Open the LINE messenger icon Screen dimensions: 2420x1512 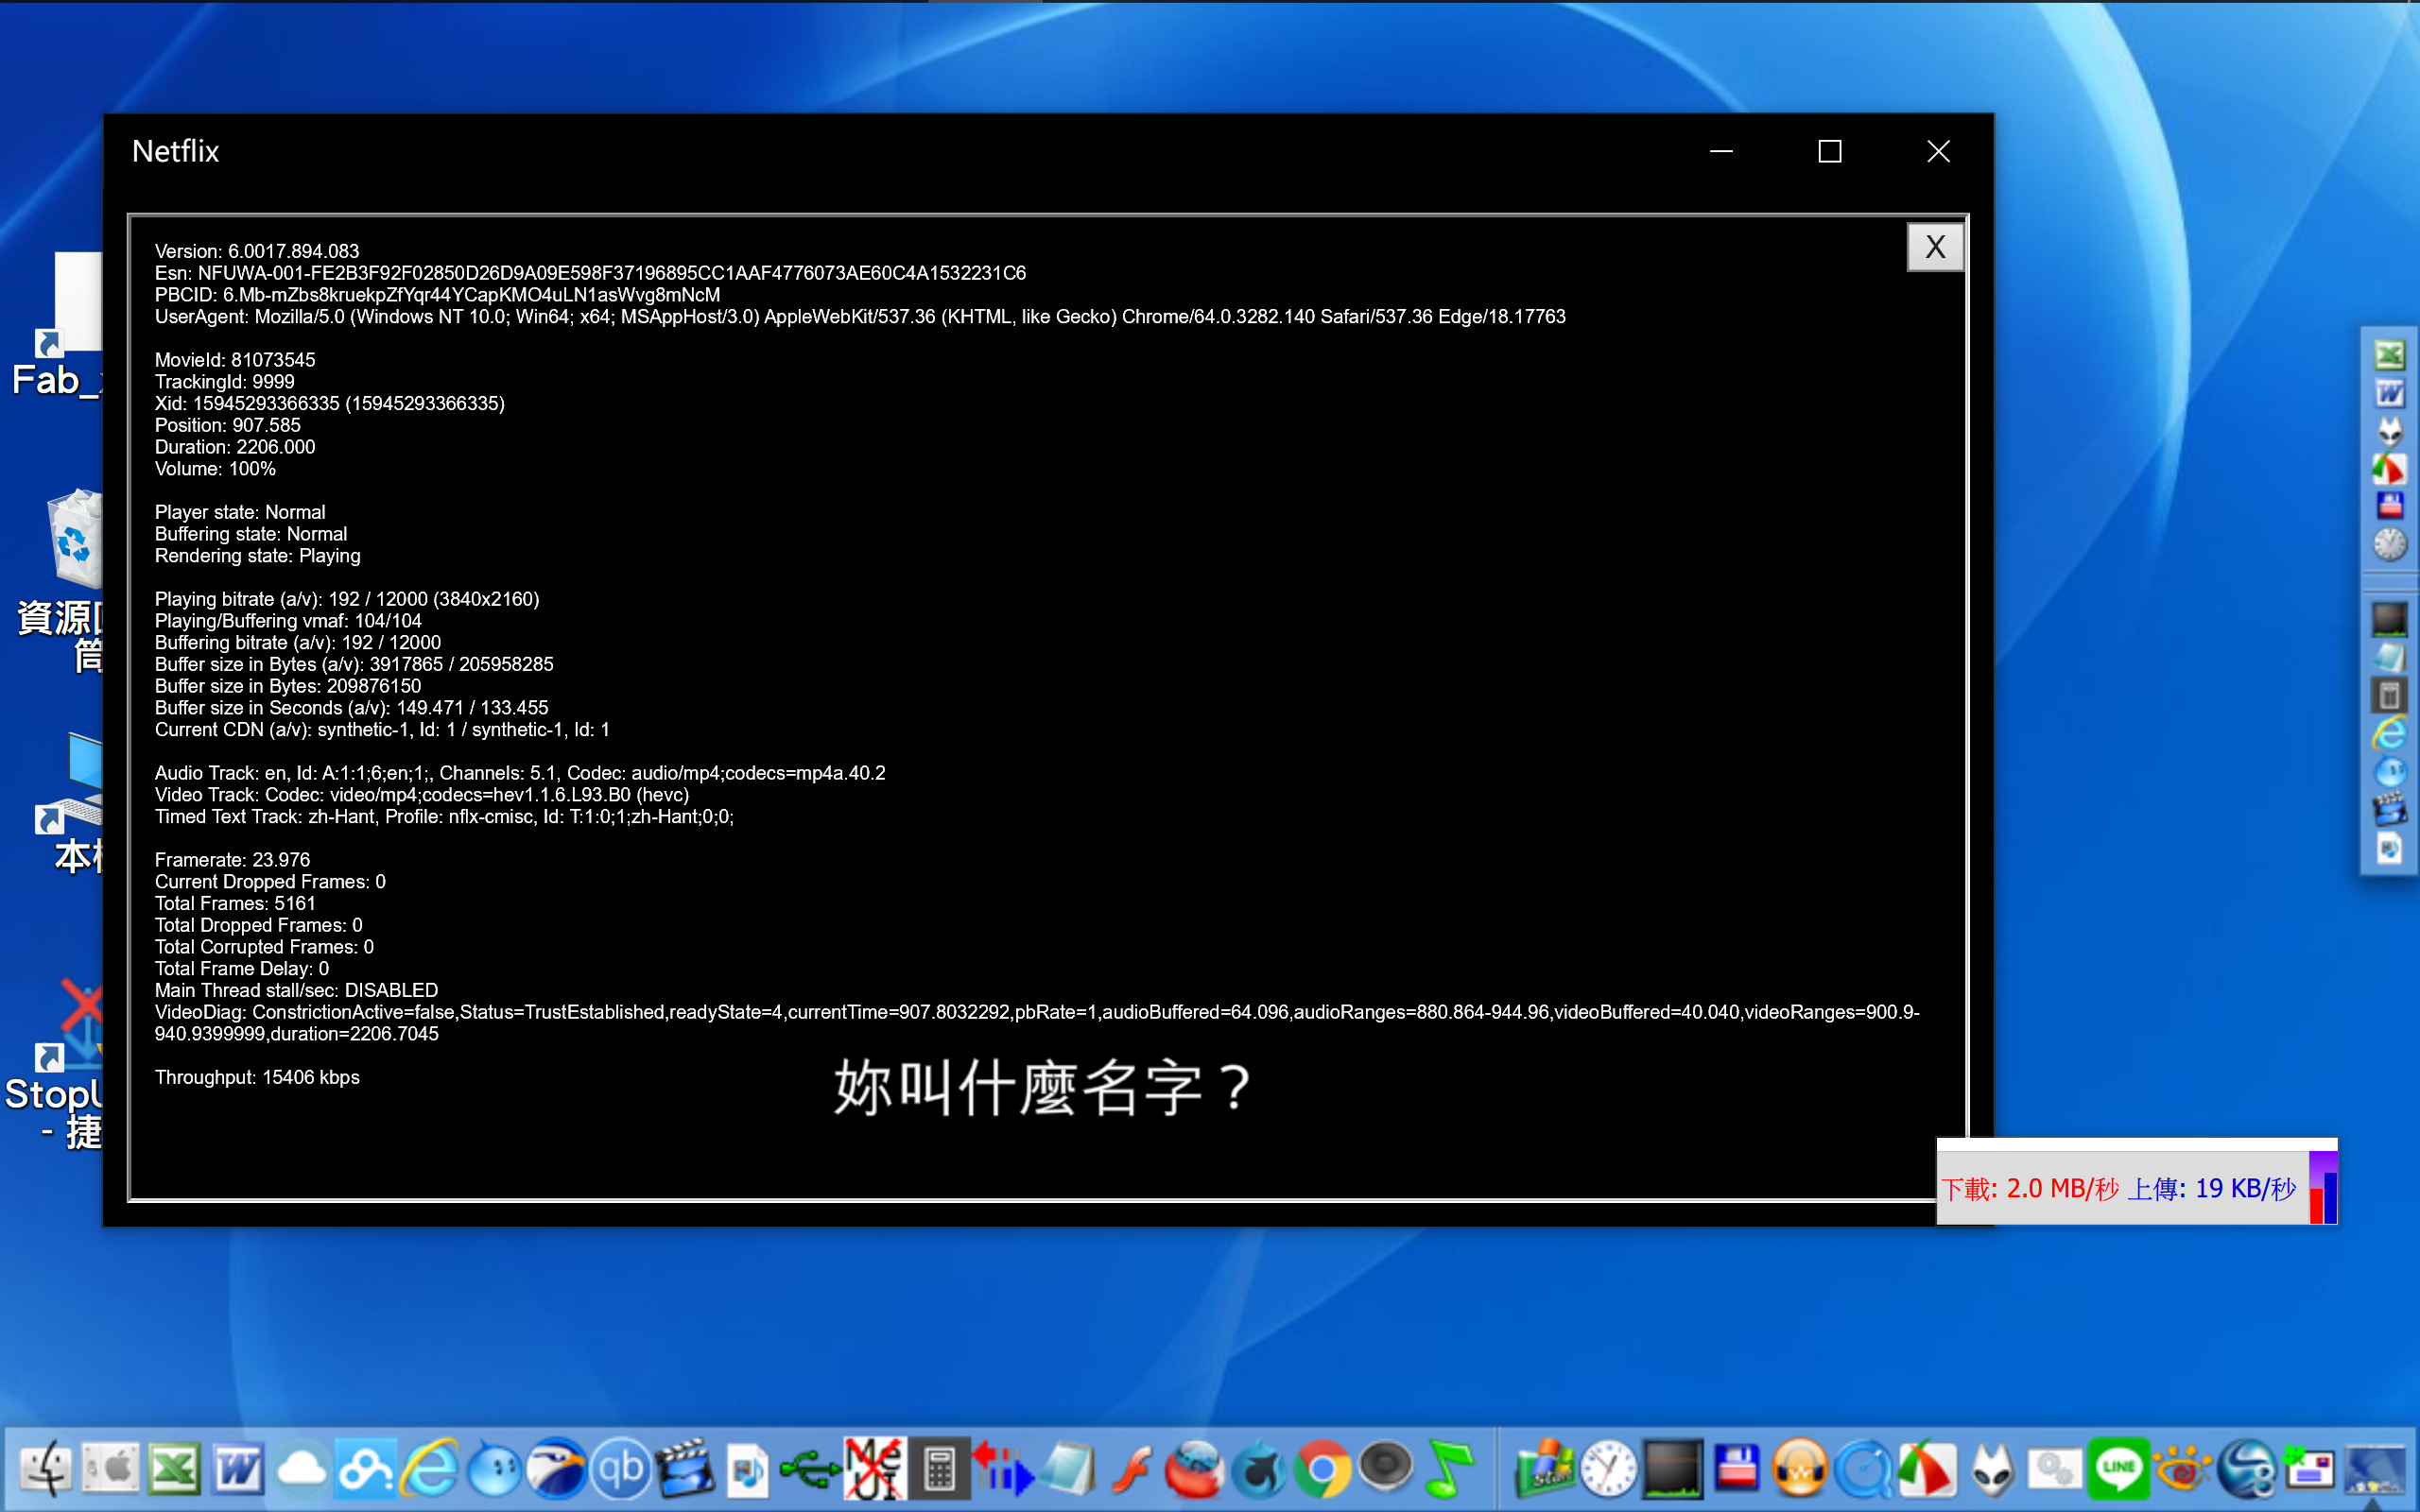click(x=2118, y=1469)
